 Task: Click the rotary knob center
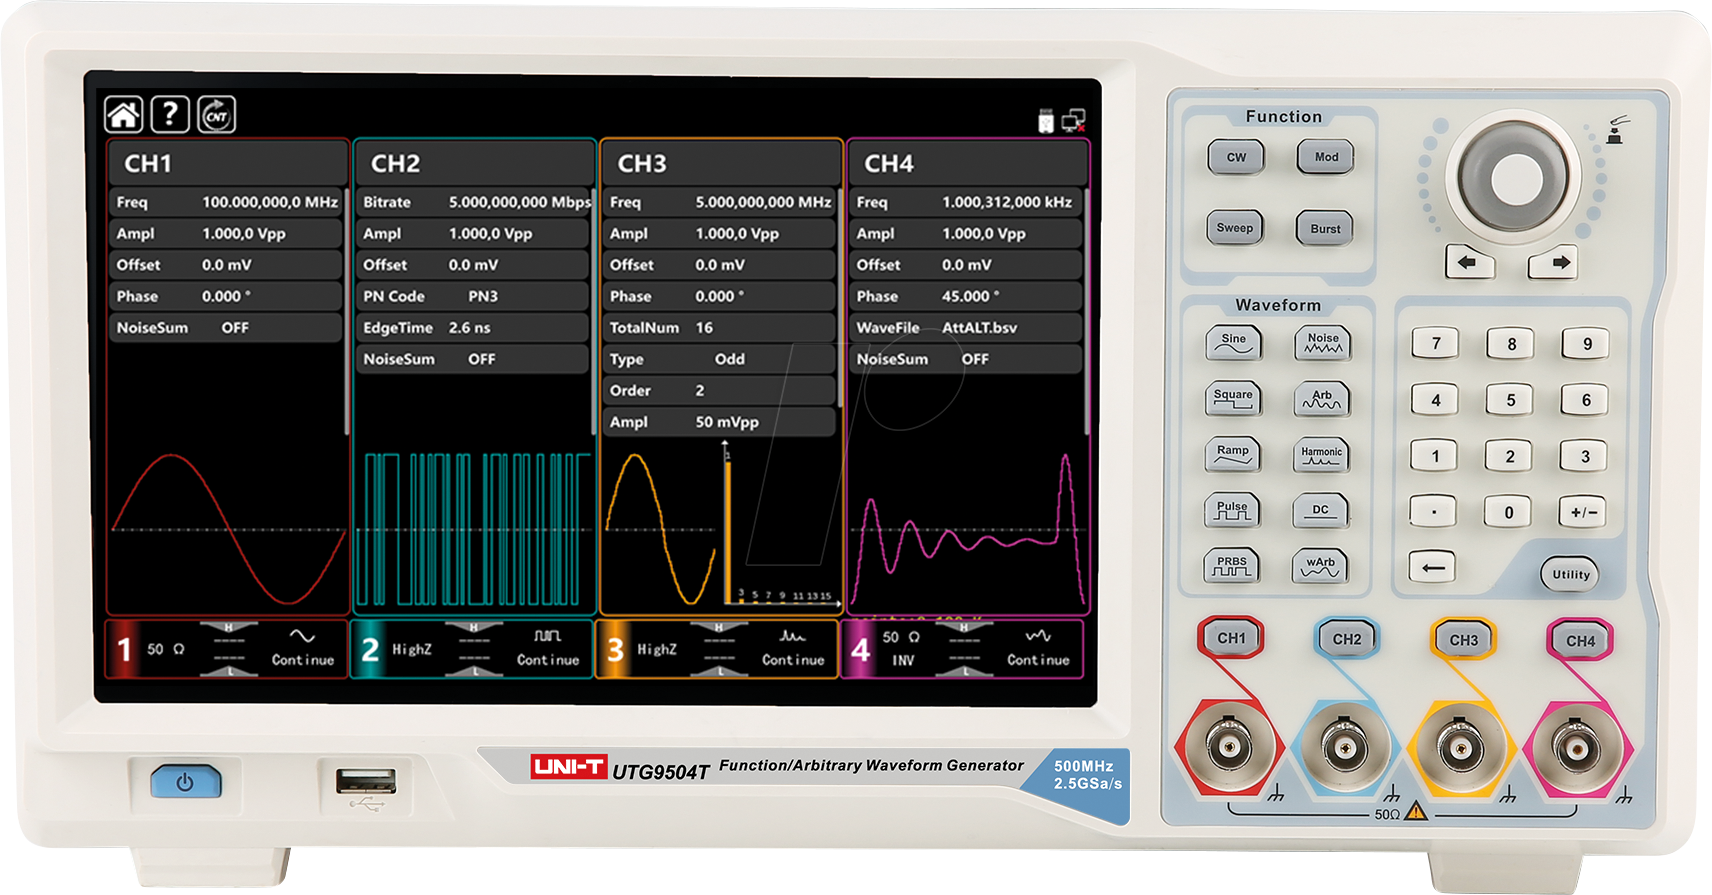tap(1517, 179)
